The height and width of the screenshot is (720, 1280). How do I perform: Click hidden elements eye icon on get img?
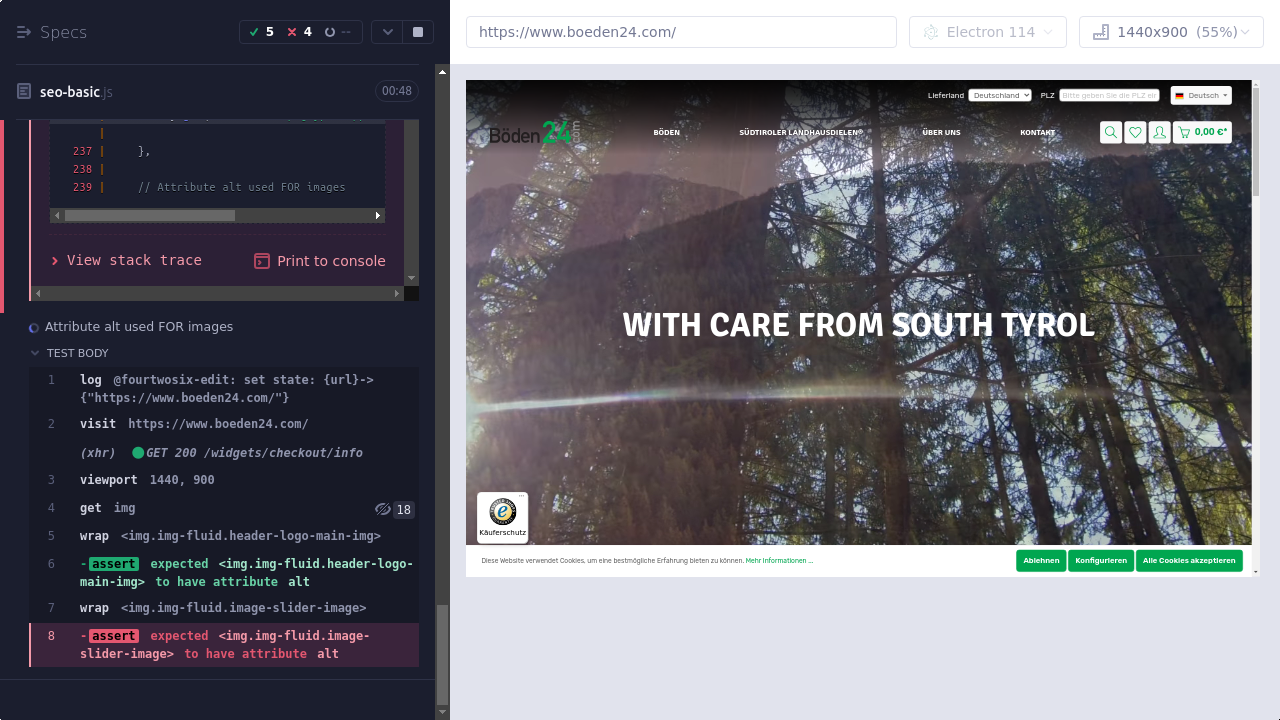pyautogui.click(x=382, y=509)
